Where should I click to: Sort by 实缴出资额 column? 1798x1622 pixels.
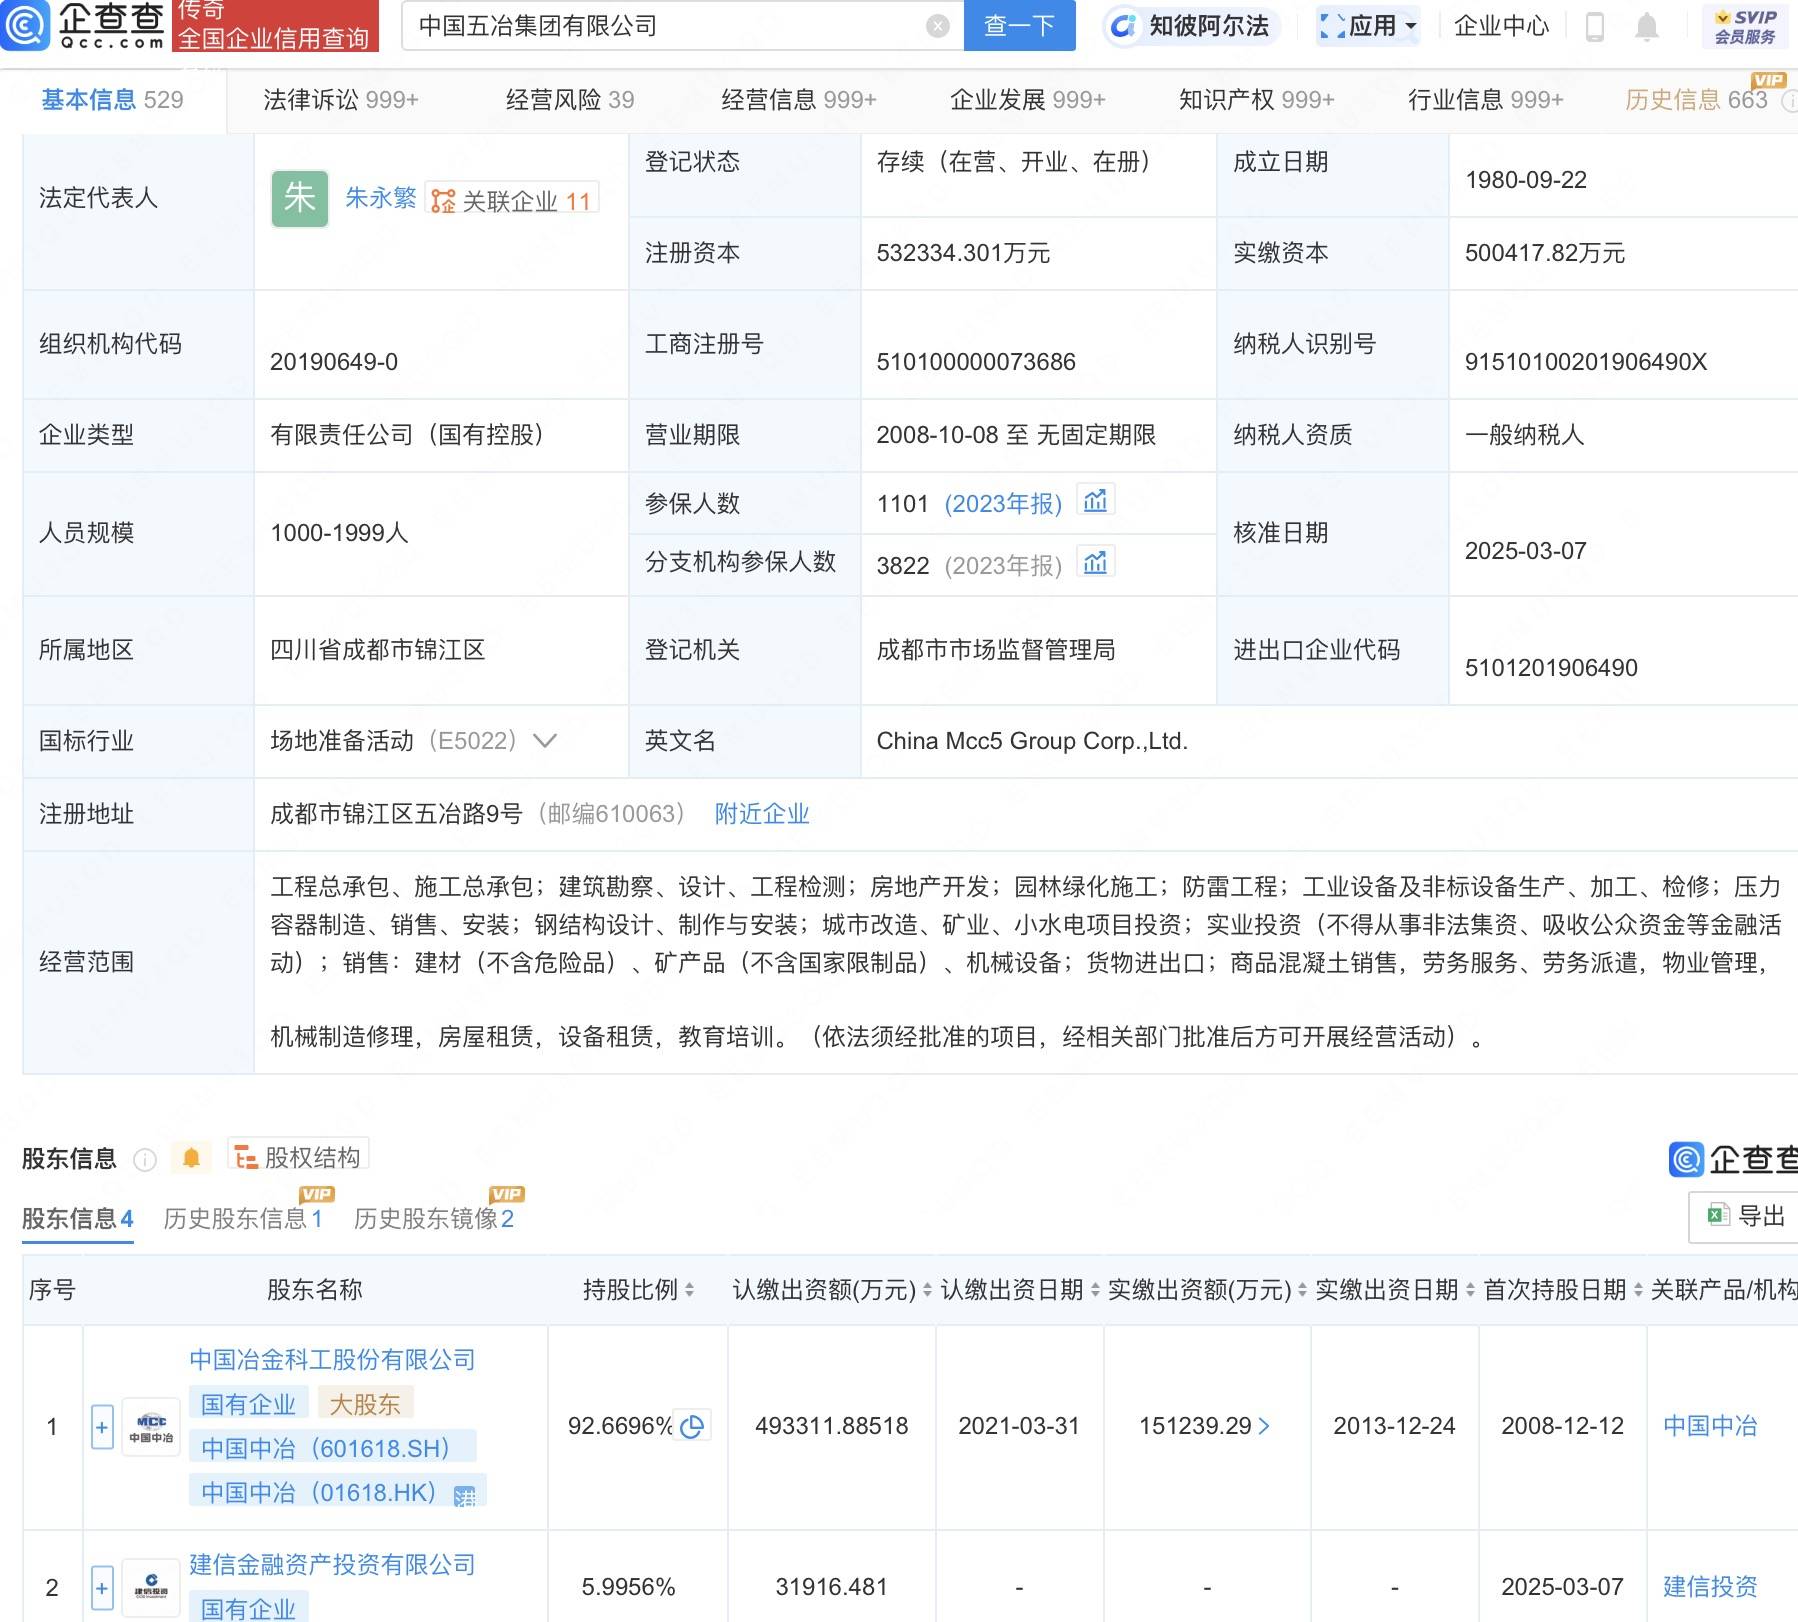click(1302, 1290)
